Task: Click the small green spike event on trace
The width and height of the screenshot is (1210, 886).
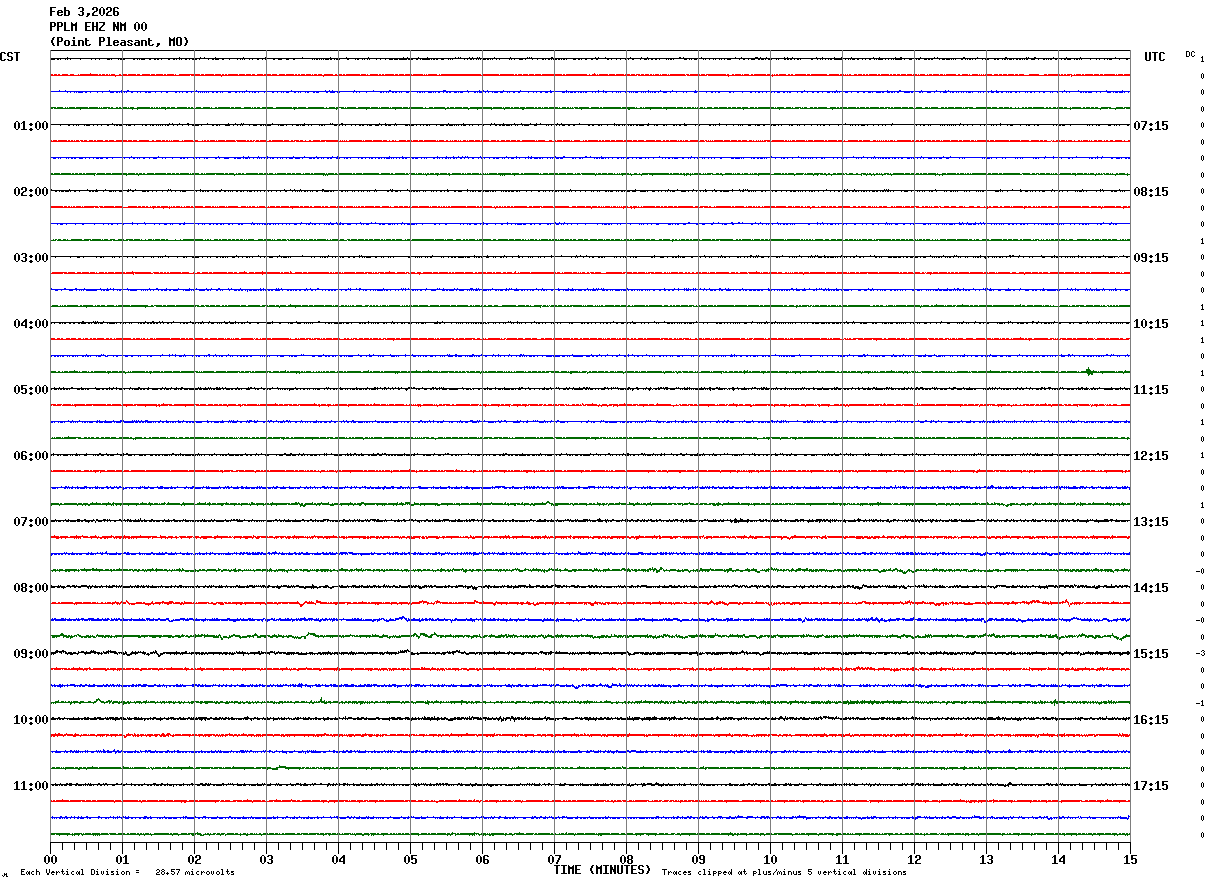Action: click(1089, 372)
